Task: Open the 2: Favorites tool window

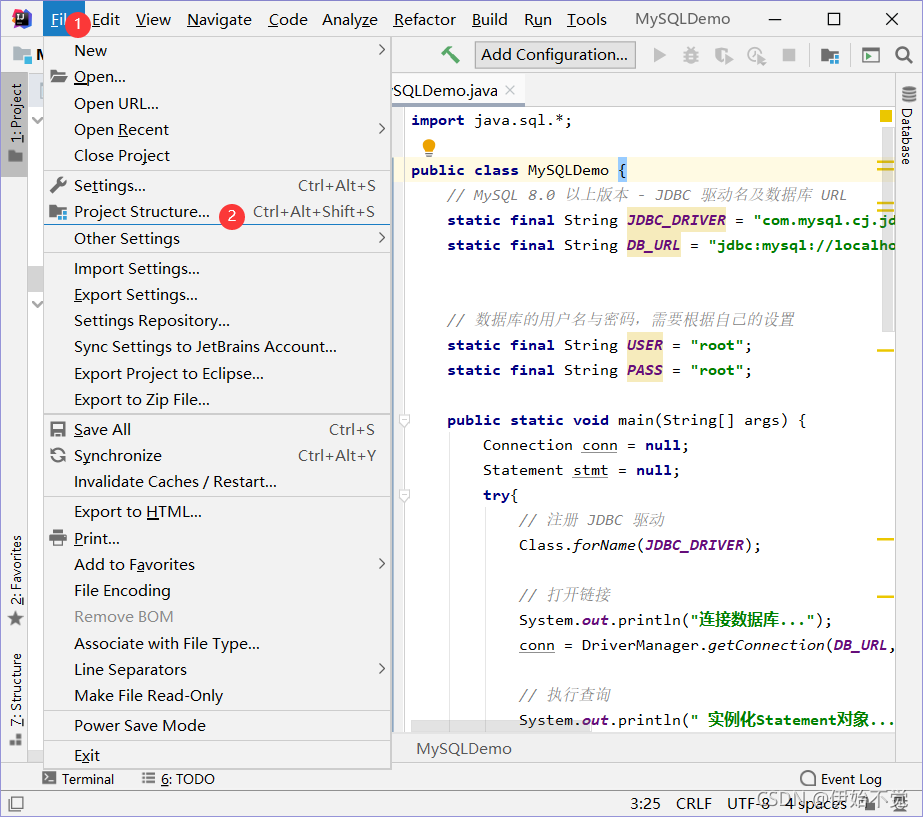Action: (x=15, y=580)
